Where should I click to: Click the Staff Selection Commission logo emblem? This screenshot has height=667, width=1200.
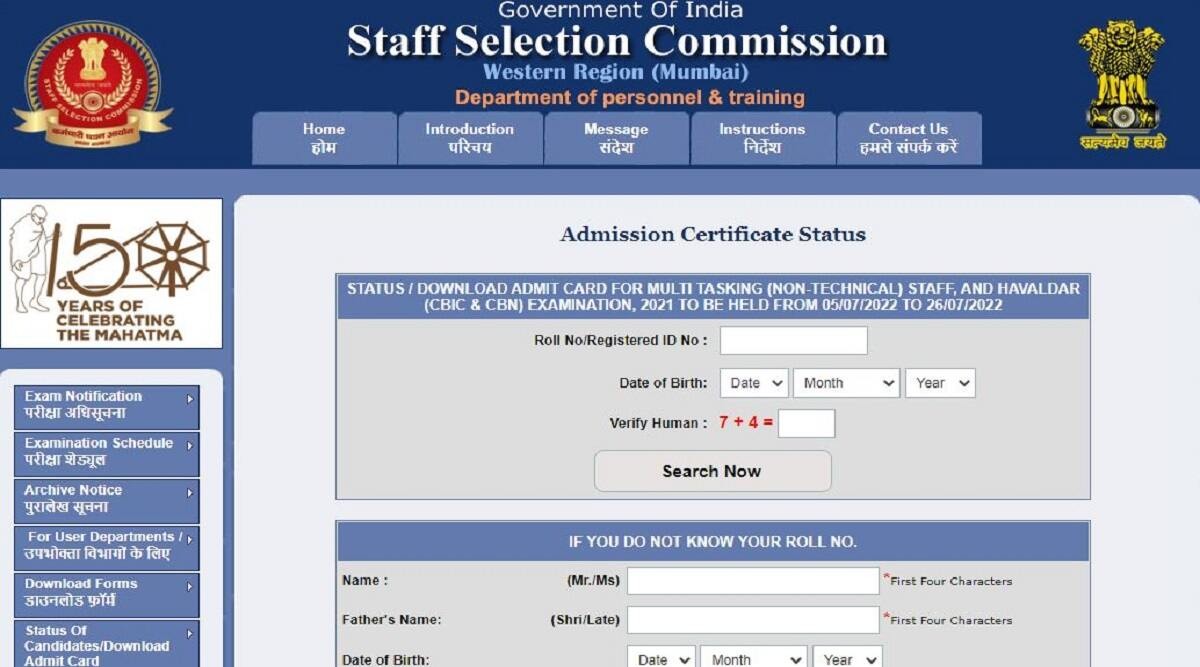click(92, 83)
